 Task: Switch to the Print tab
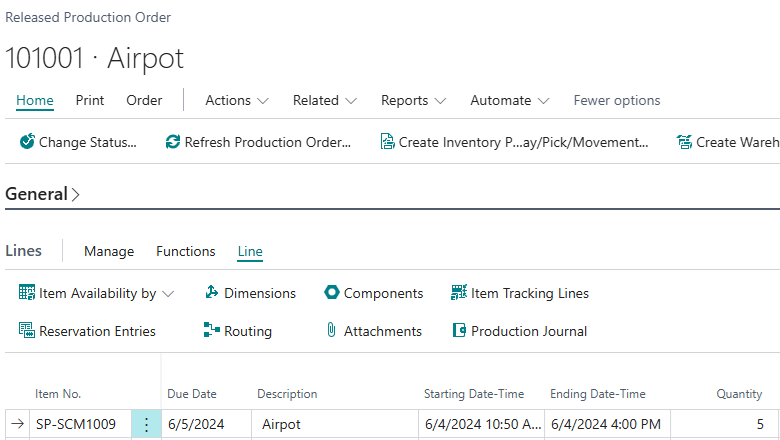click(90, 100)
